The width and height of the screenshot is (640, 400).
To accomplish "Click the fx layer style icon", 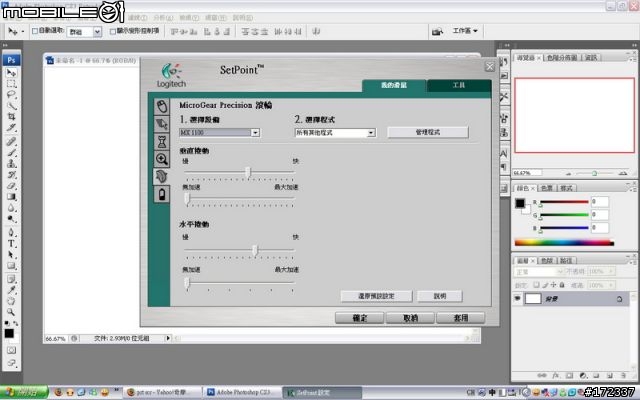I will [555, 375].
